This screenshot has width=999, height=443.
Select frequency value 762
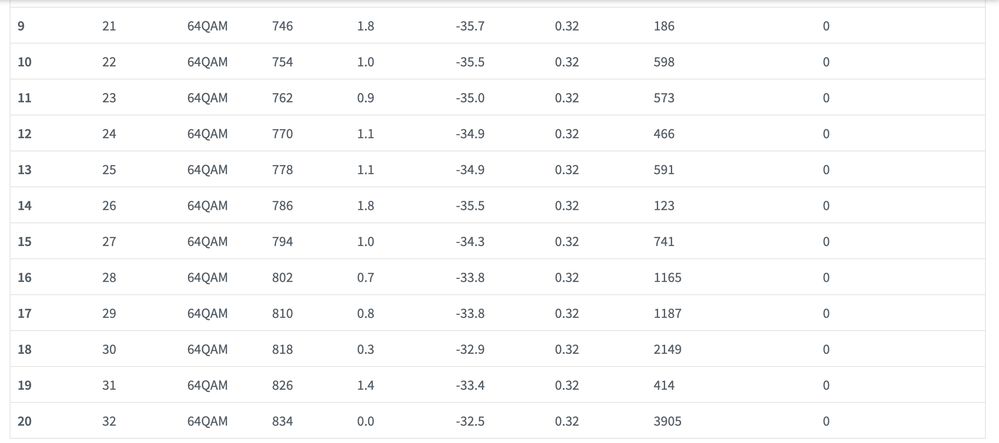pos(282,98)
